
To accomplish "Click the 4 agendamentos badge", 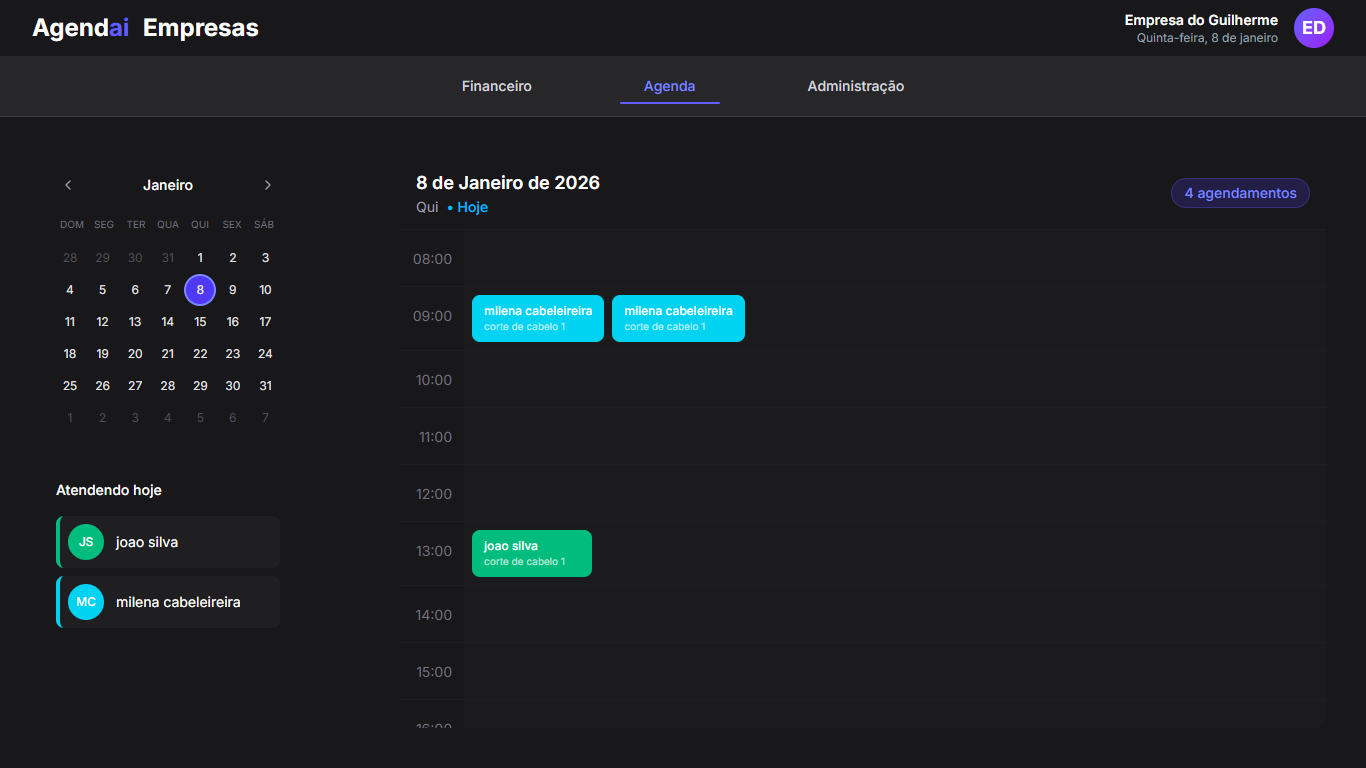I will click(x=1239, y=193).
